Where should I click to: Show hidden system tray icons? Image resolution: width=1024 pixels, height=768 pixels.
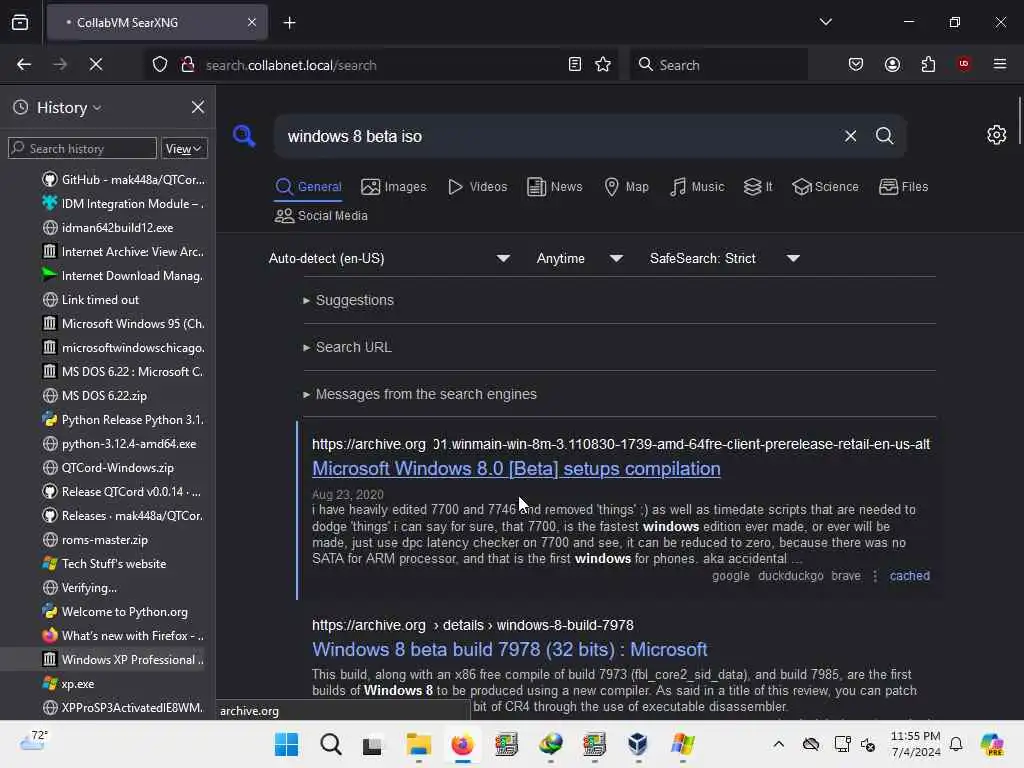pos(778,744)
